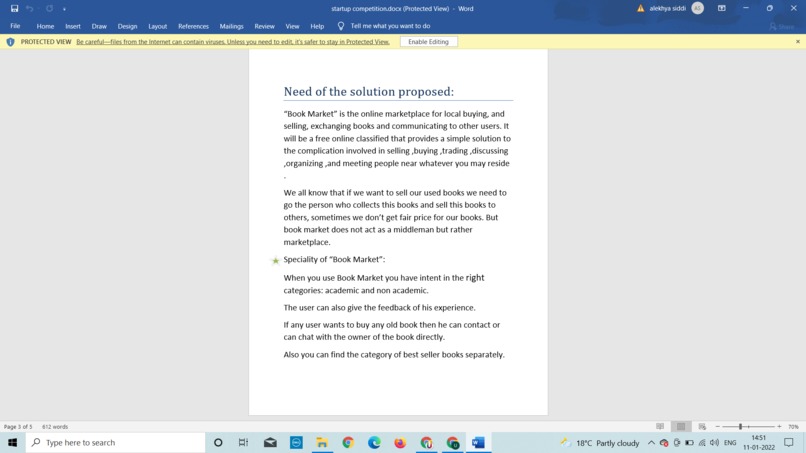
Task: Click the zoom in plus button
Action: coord(779,426)
